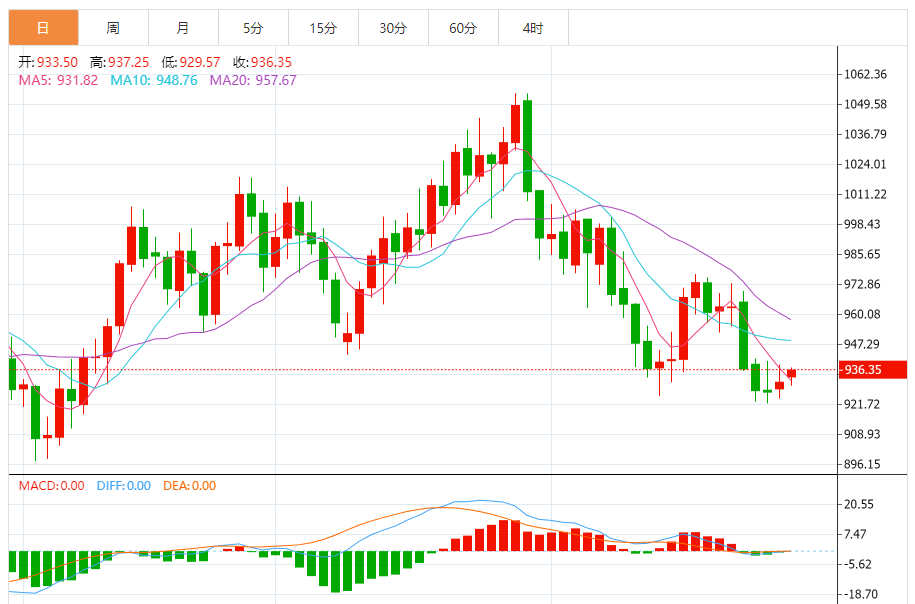Click the high price 937.25 value
Image resolution: width=915 pixels, height=604 pixels.
(x=128, y=62)
